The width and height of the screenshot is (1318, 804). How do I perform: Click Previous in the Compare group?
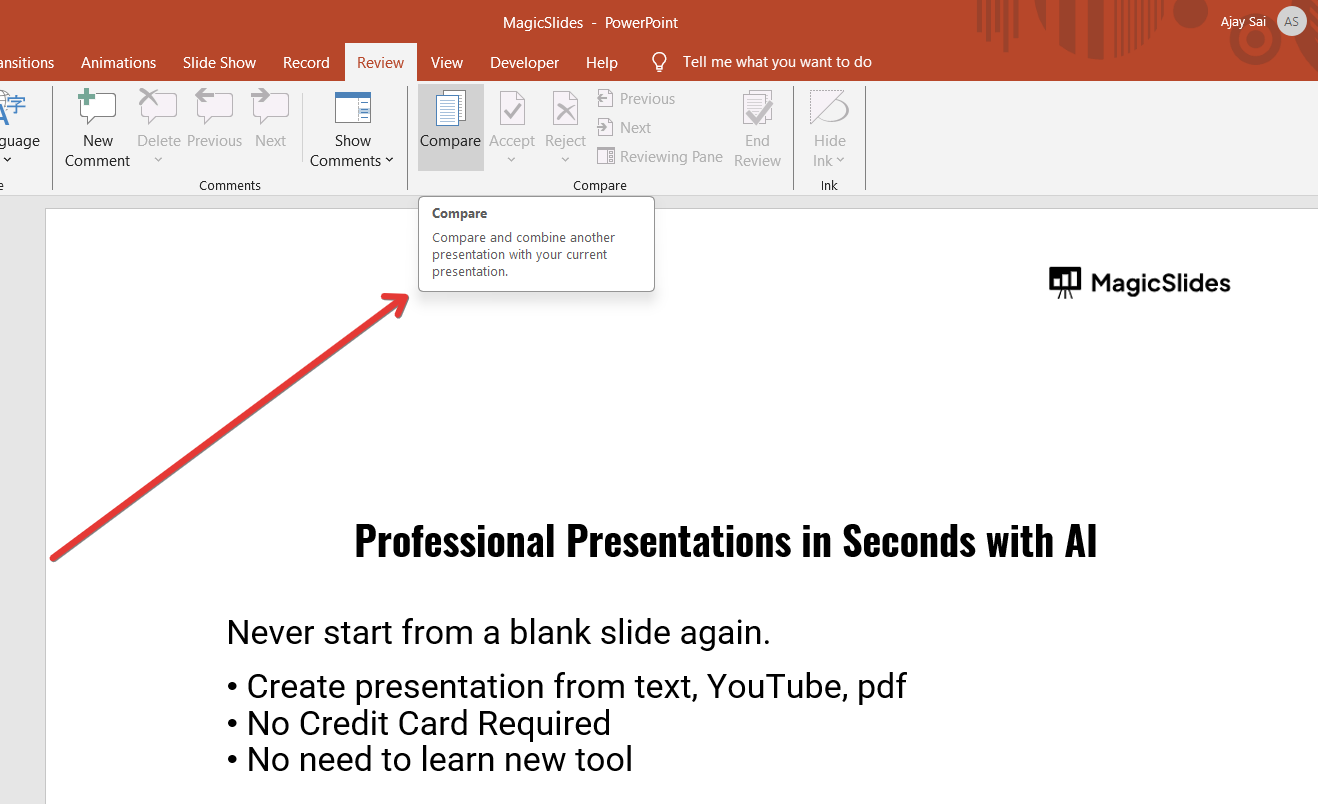pyautogui.click(x=636, y=98)
